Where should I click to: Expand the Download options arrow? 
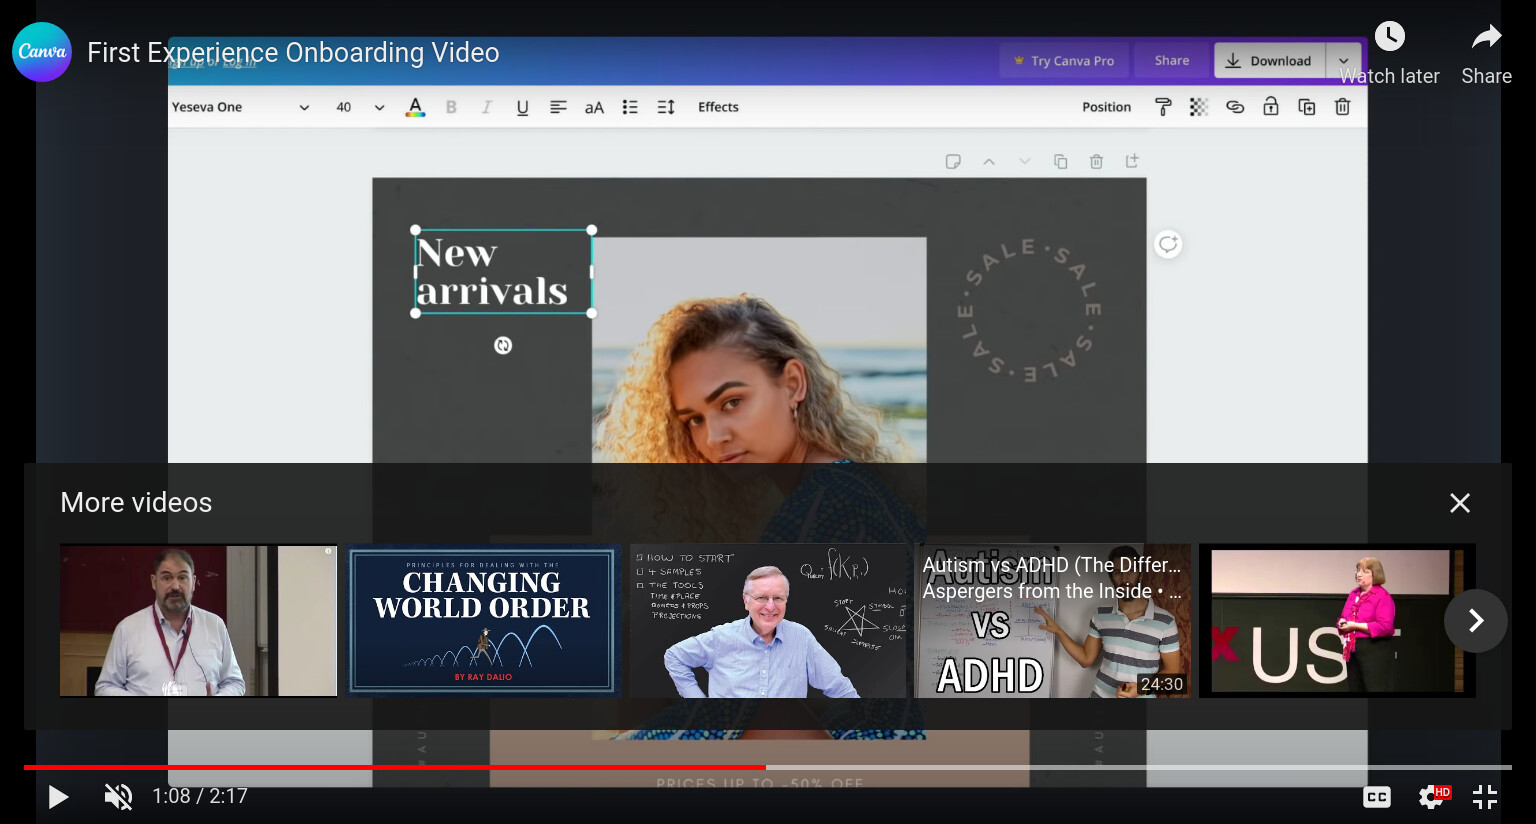tap(1344, 61)
